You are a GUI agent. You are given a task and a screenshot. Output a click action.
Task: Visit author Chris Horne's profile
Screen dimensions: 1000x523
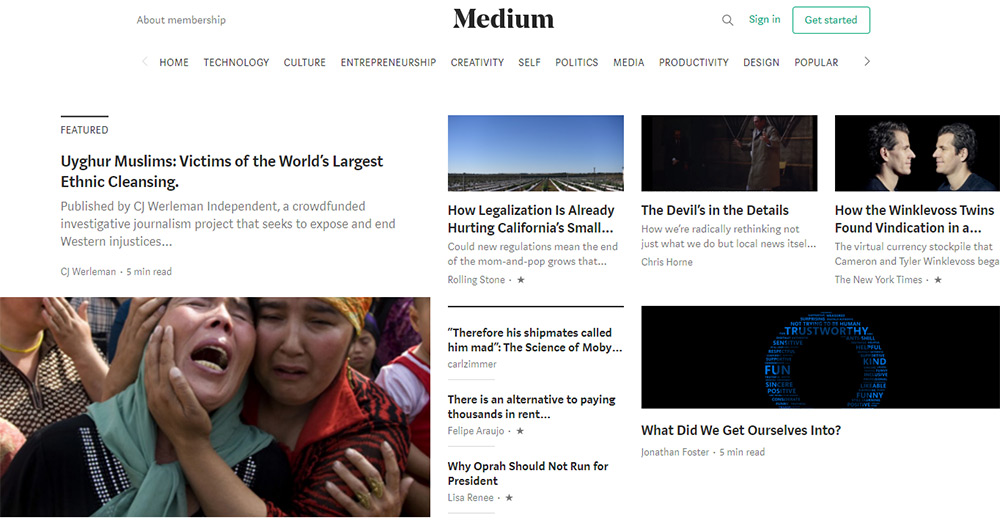pyautogui.click(x=666, y=262)
